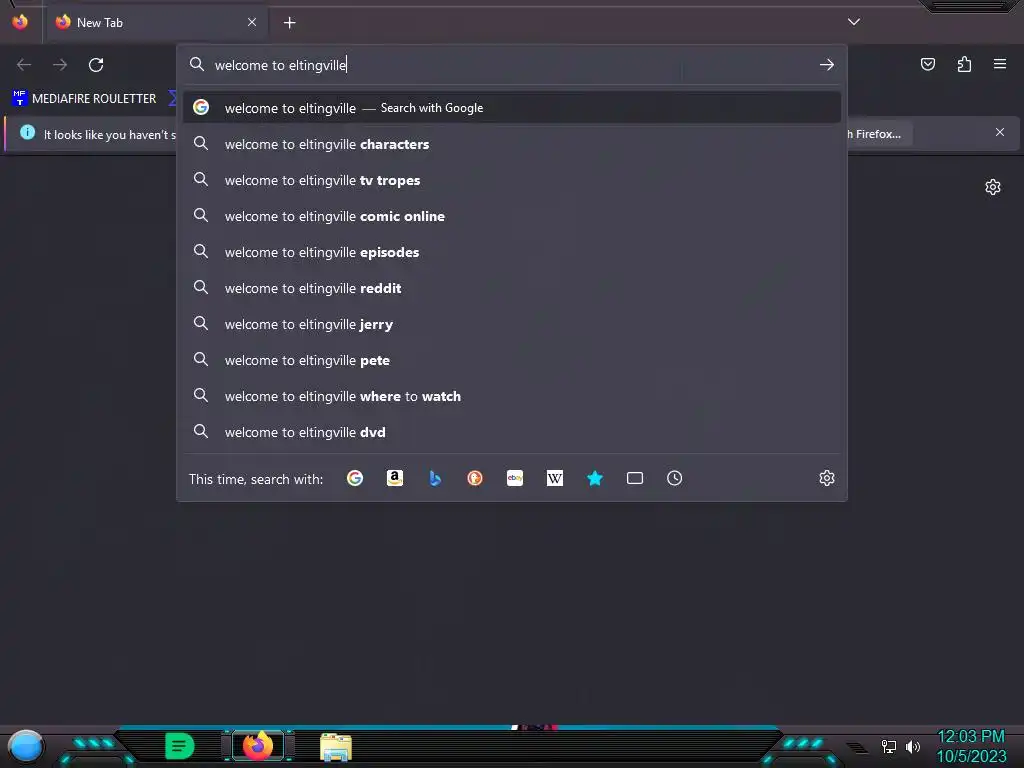Search open tabs icon
The height and width of the screenshot is (768, 1024).
point(635,478)
